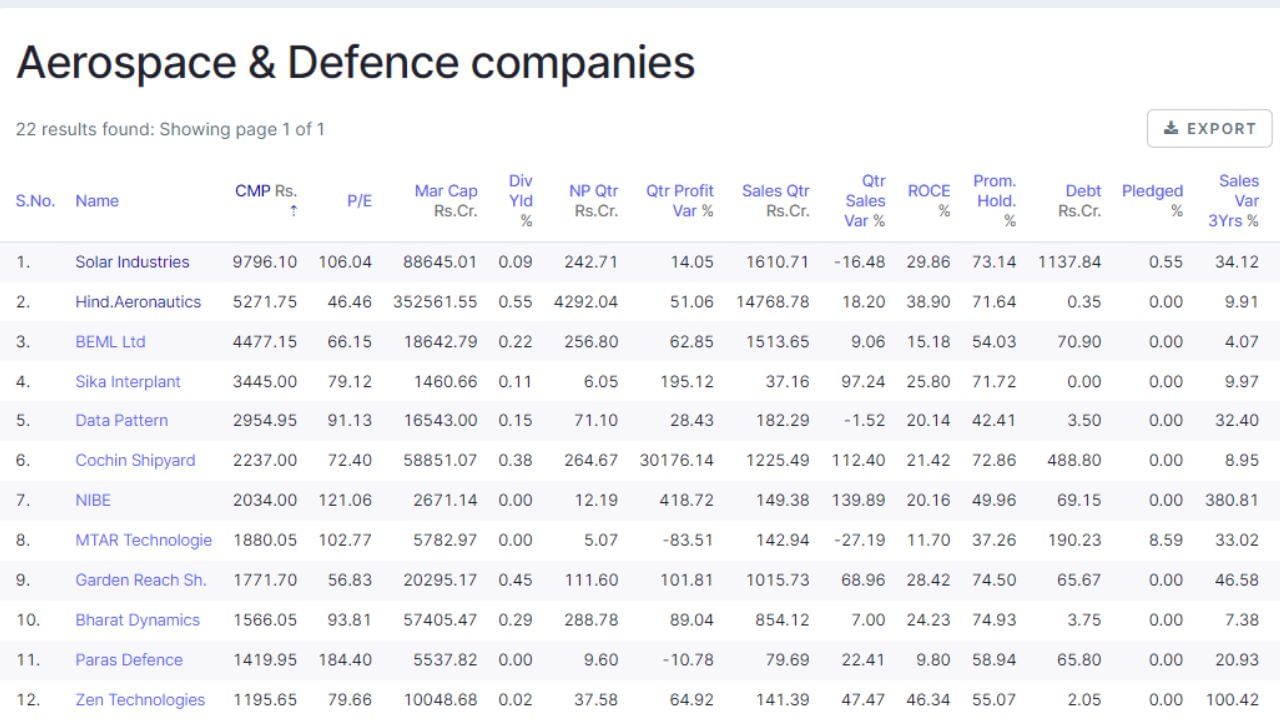Sort table by P/E column
Viewport: 1280px width, 720px height.
point(359,201)
